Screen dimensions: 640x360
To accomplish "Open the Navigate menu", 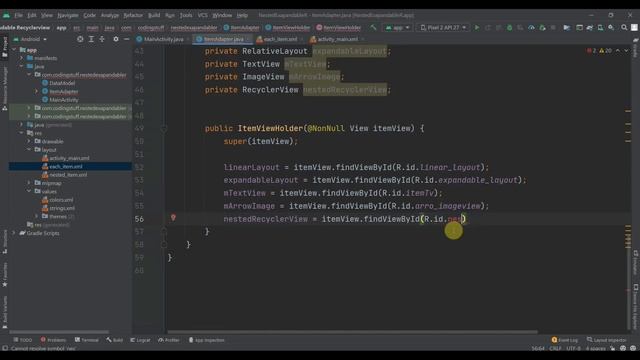I will click(x=68, y=15).
